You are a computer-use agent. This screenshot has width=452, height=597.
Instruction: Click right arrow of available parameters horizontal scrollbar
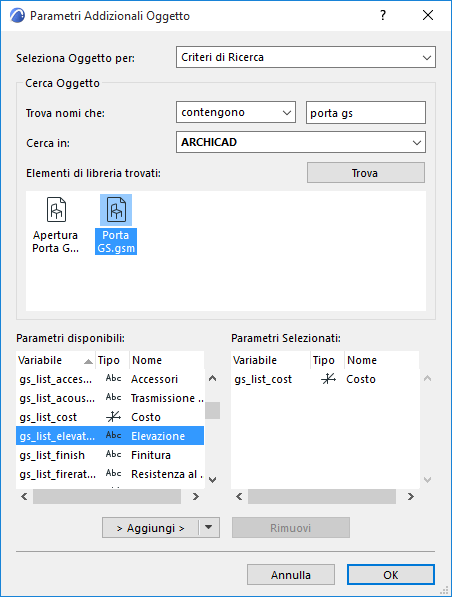pos(196,496)
